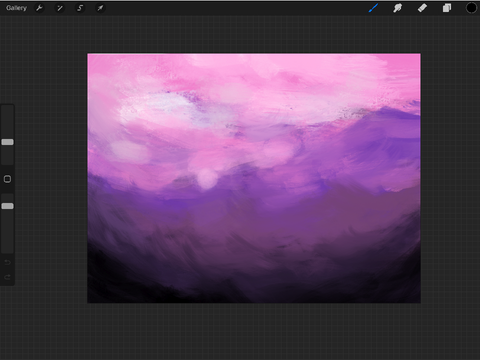
Task: Tap the pink and purple painting canvas
Action: coord(254,178)
